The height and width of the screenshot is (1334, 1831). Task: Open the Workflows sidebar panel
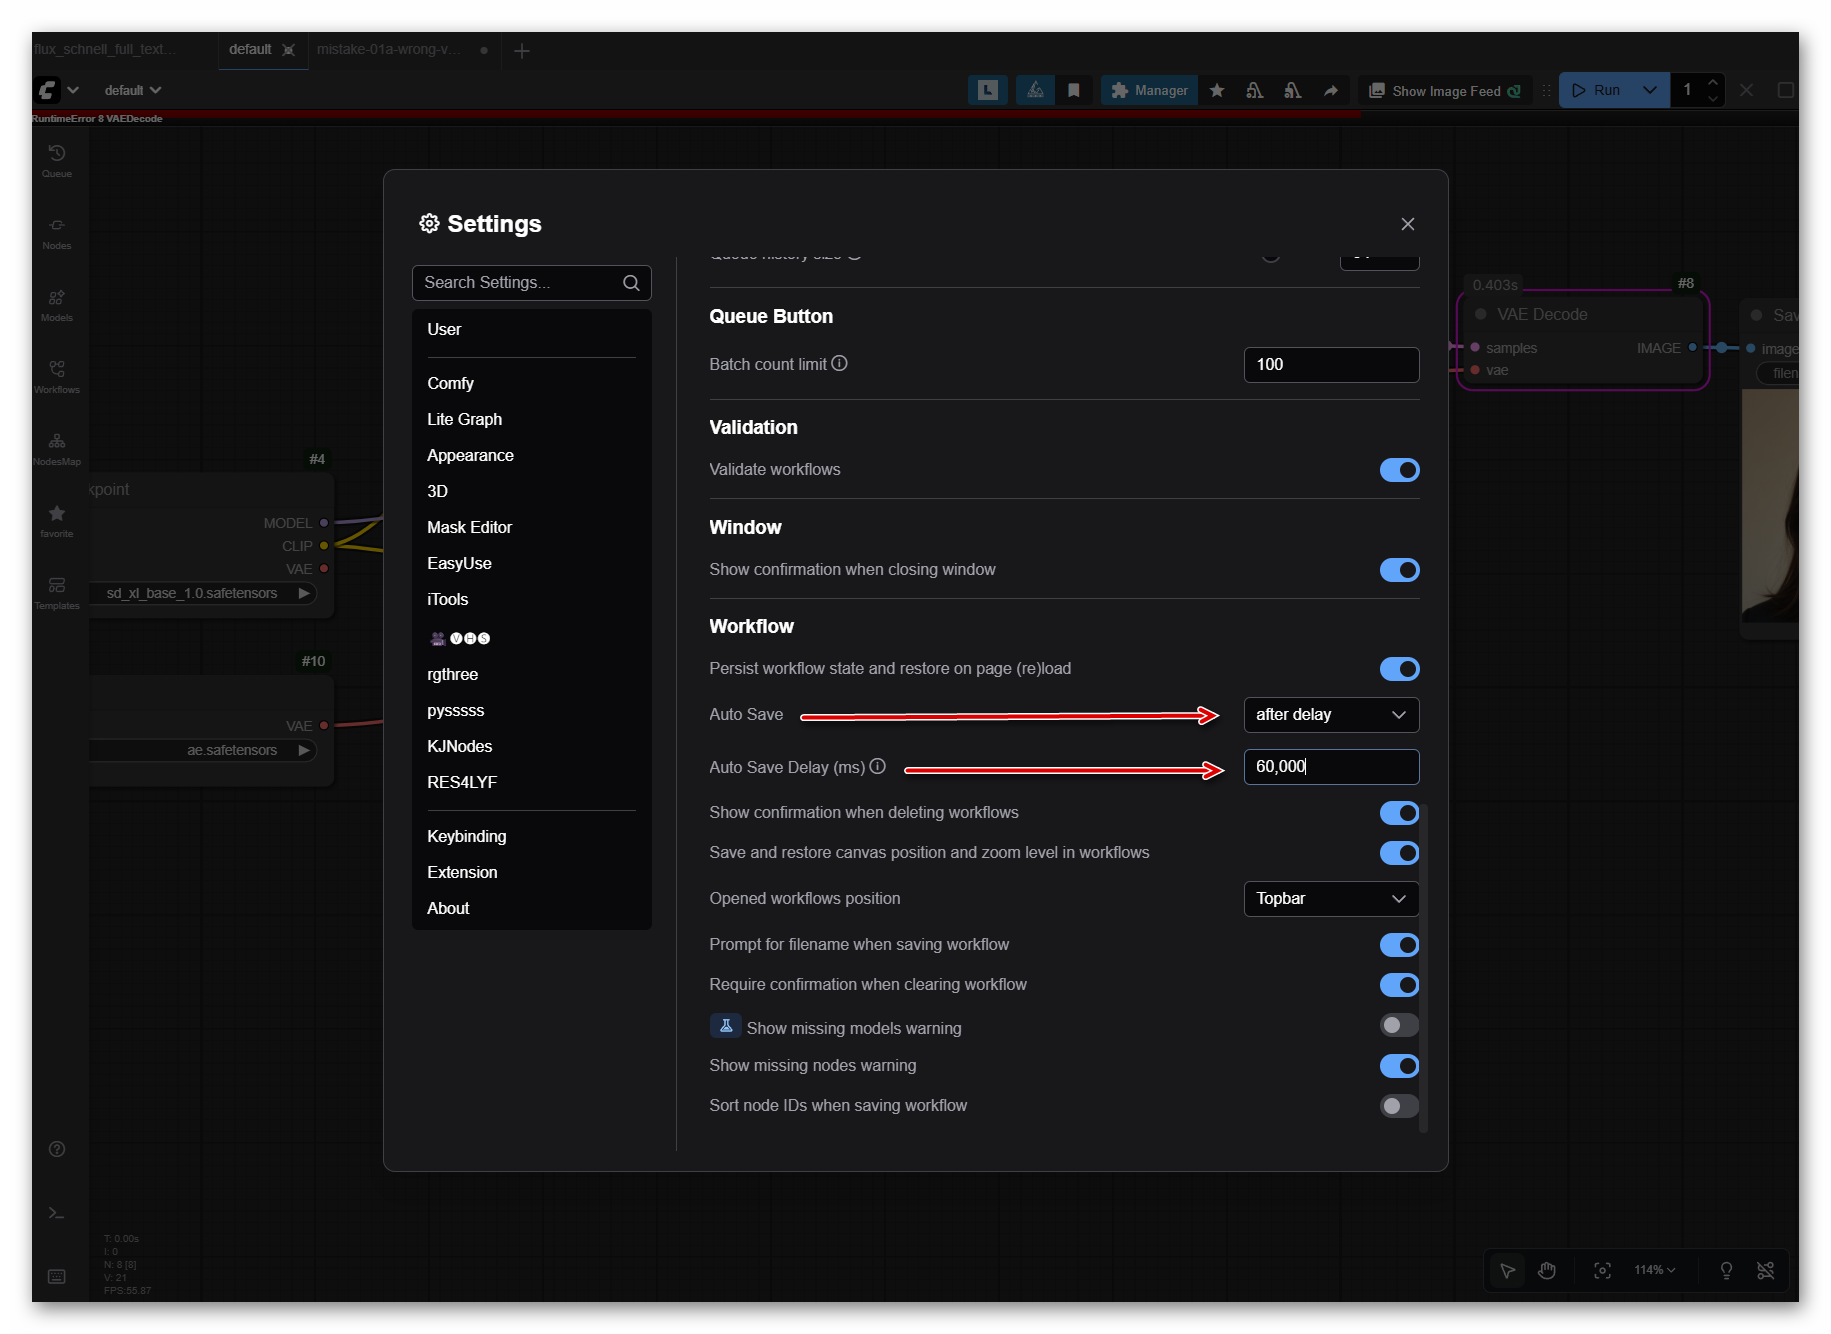(x=57, y=375)
